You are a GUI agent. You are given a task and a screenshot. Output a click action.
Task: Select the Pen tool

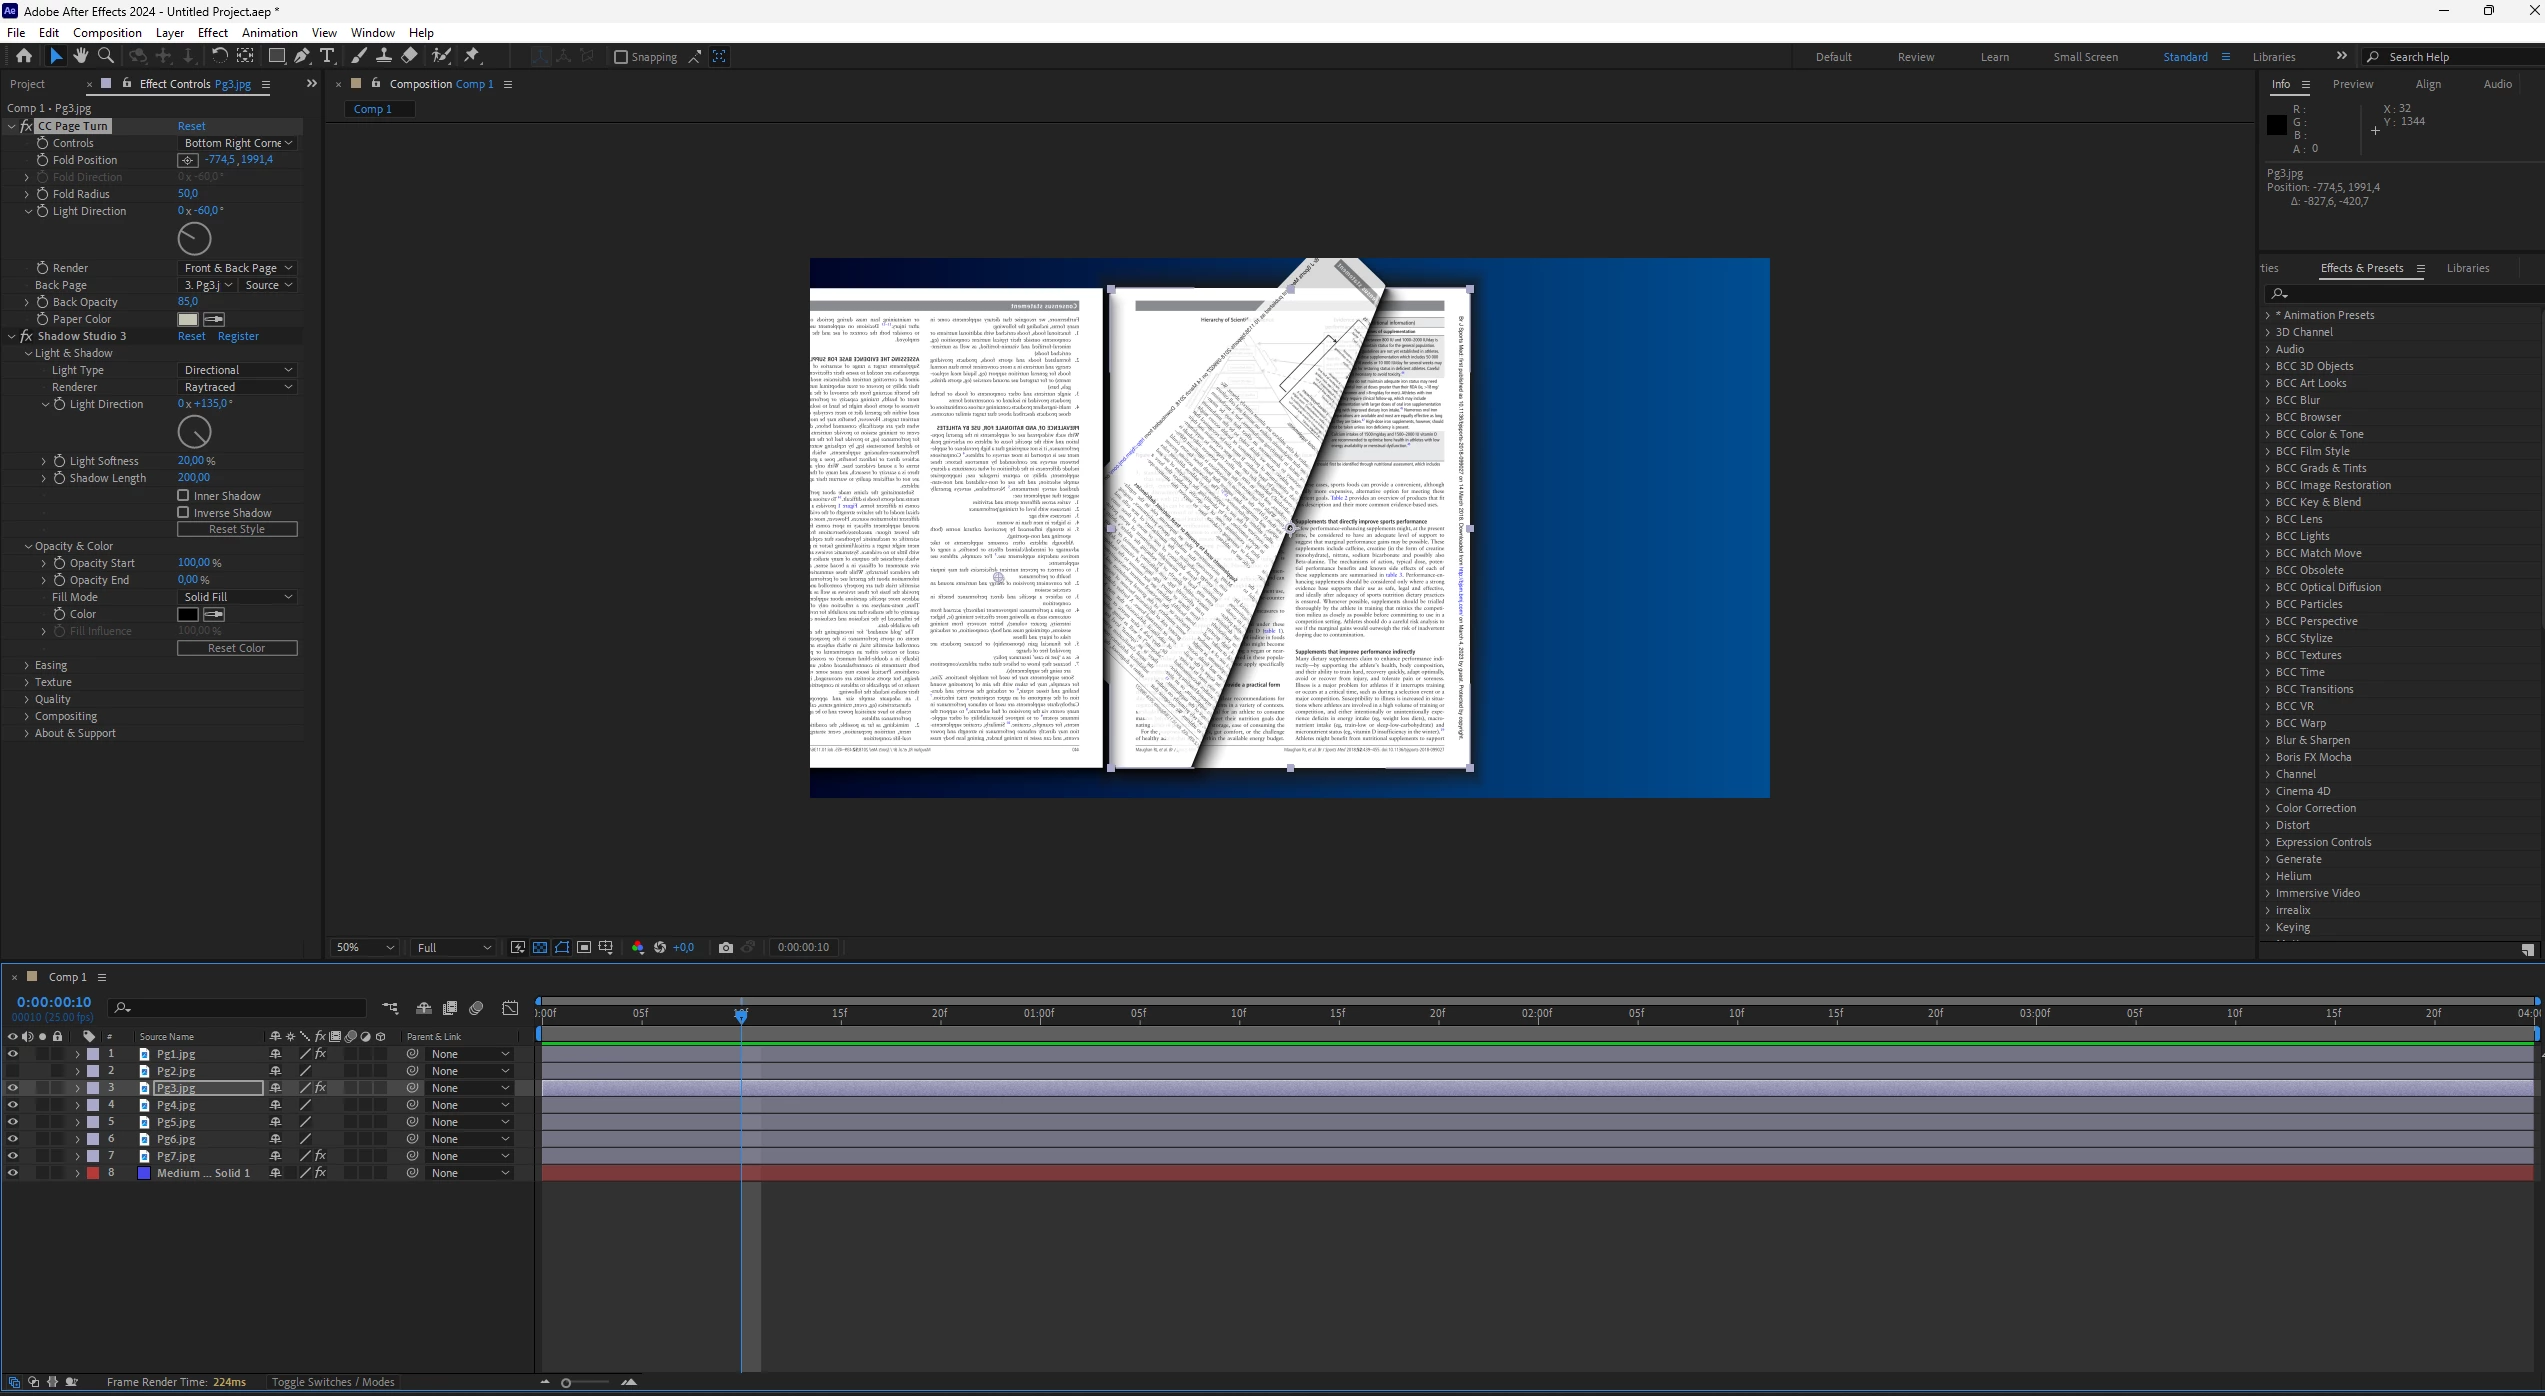tap(301, 56)
